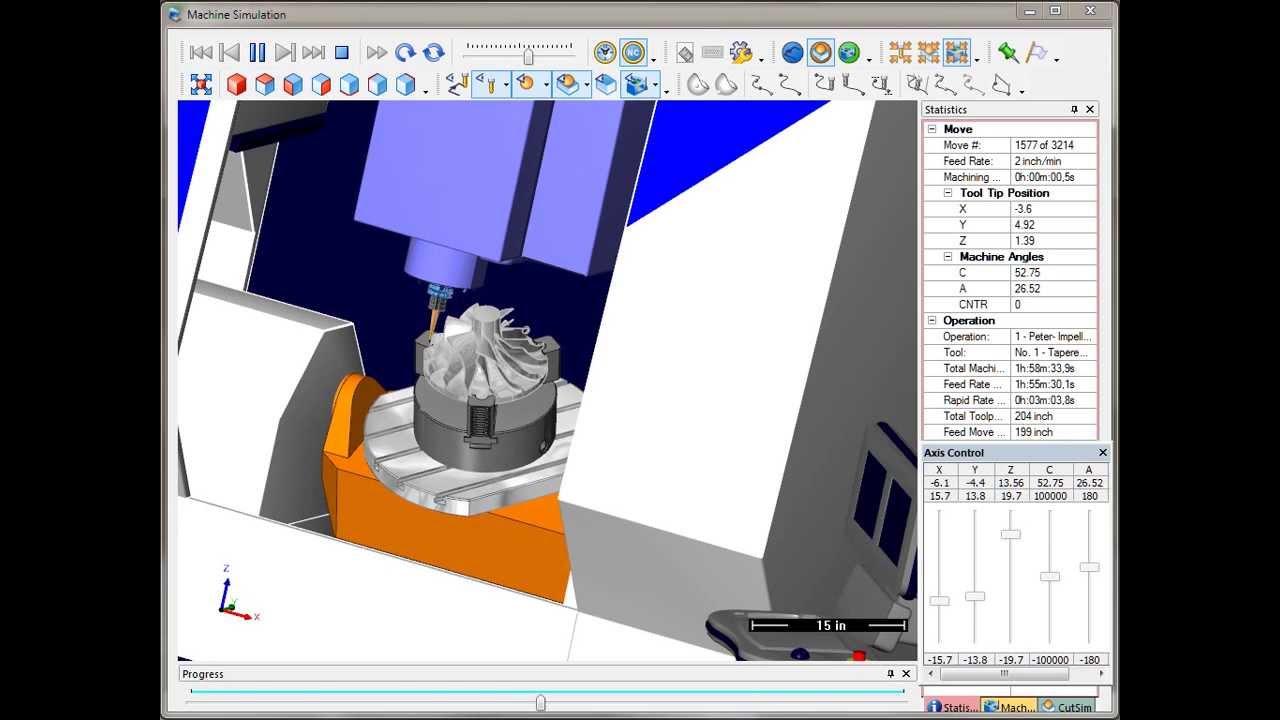1280x720 pixels.
Task: Toggle the NC-based mode icon
Action: (633, 53)
